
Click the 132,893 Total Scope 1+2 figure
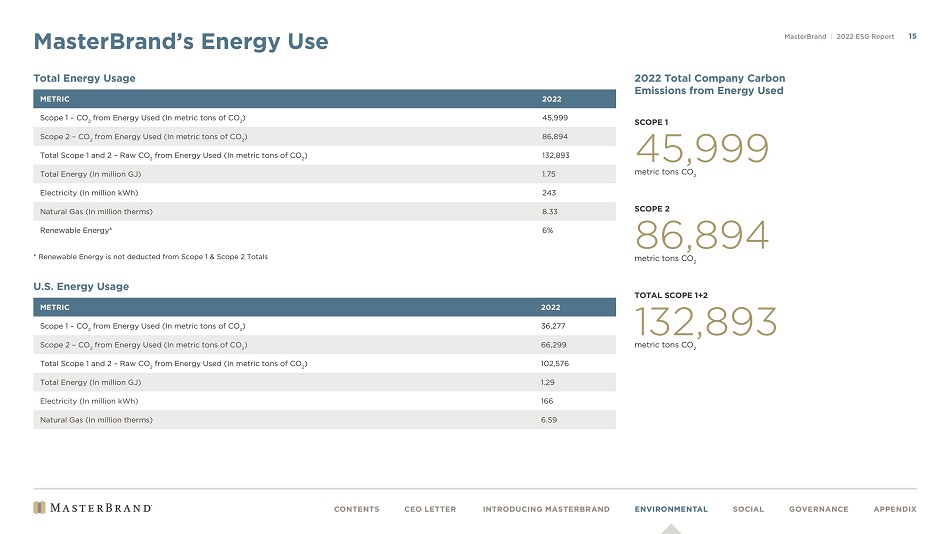[x=706, y=322]
